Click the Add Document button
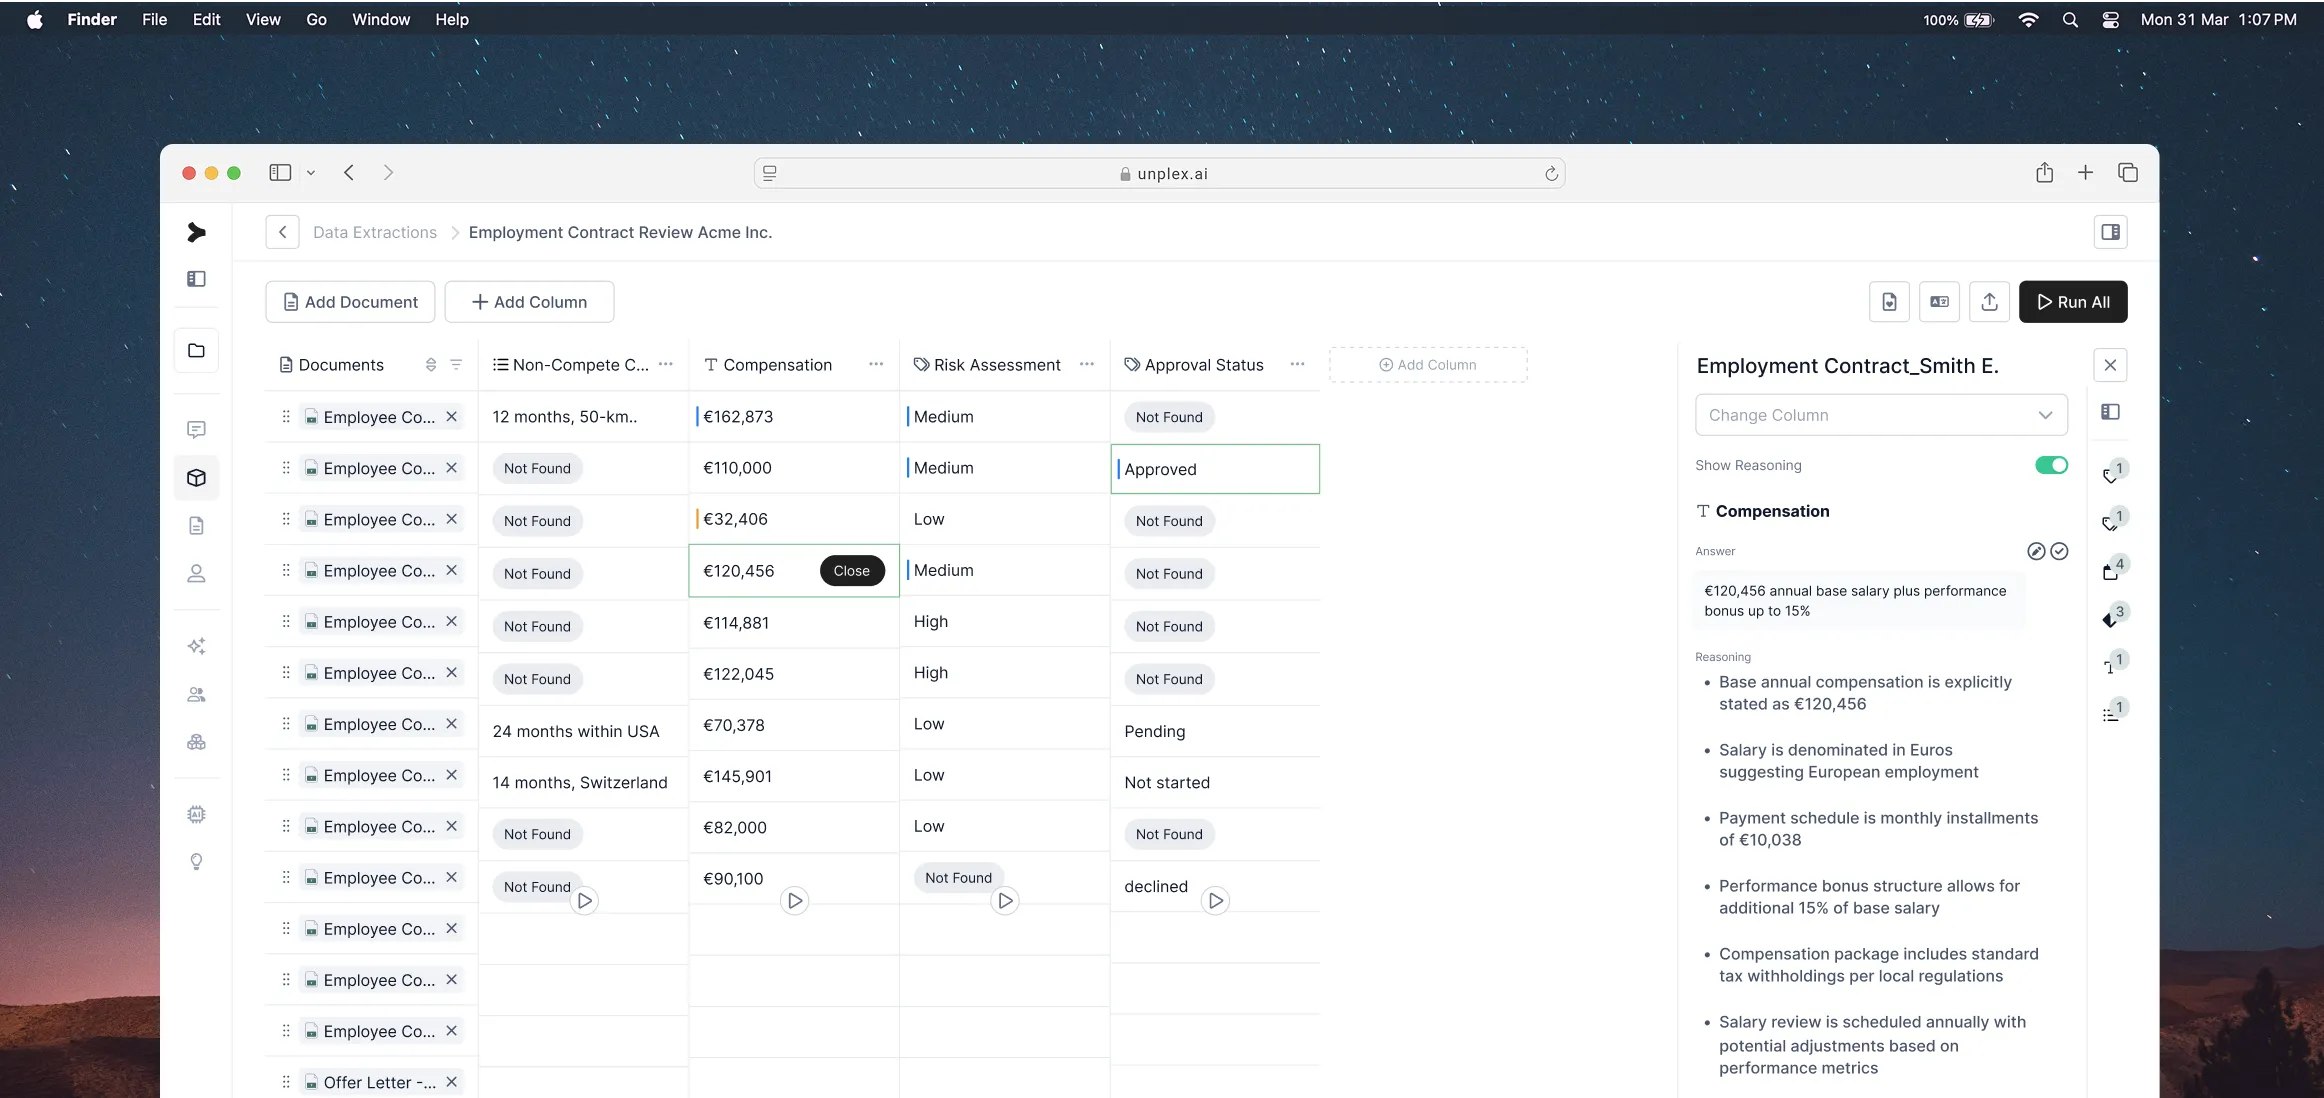Image resolution: width=2324 pixels, height=1098 pixels. point(350,302)
